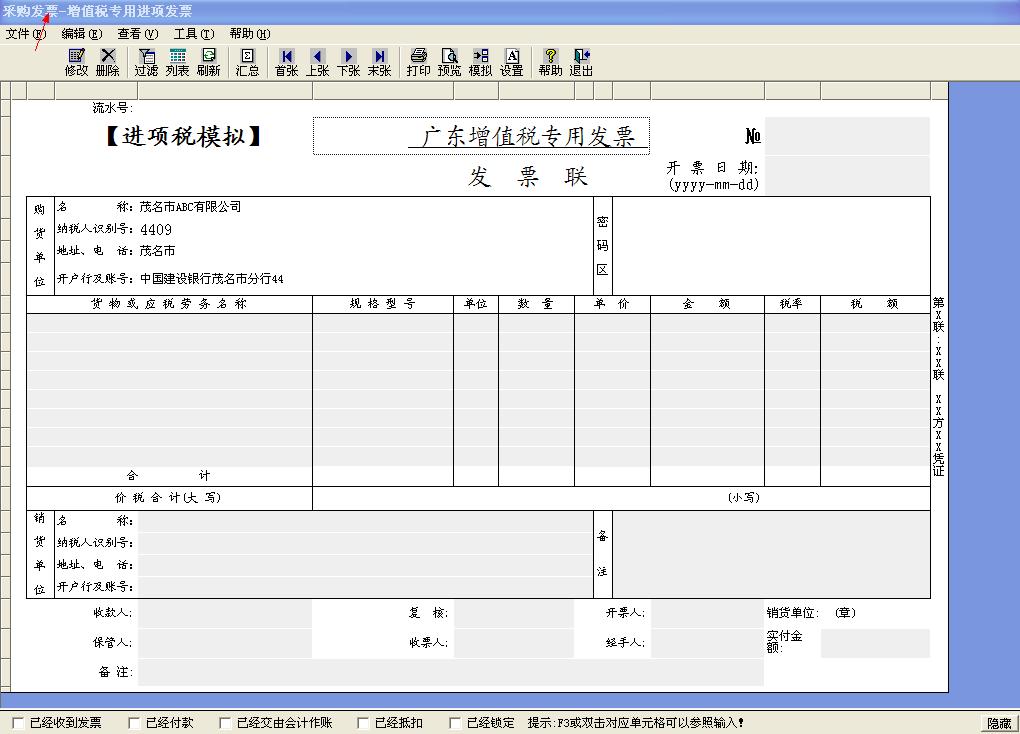Open 设置 (settings) from toolbar
The width and height of the screenshot is (1020, 734).
(512, 62)
